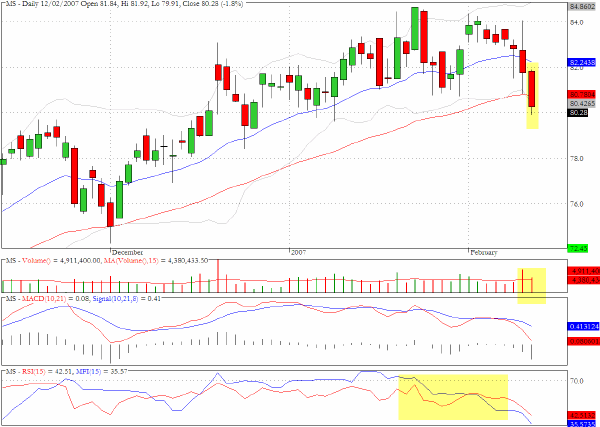Image resolution: width=600 pixels, height=427 pixels.
Task: Select the blue 82.2438 moving average tag
Action: [582, 62]
